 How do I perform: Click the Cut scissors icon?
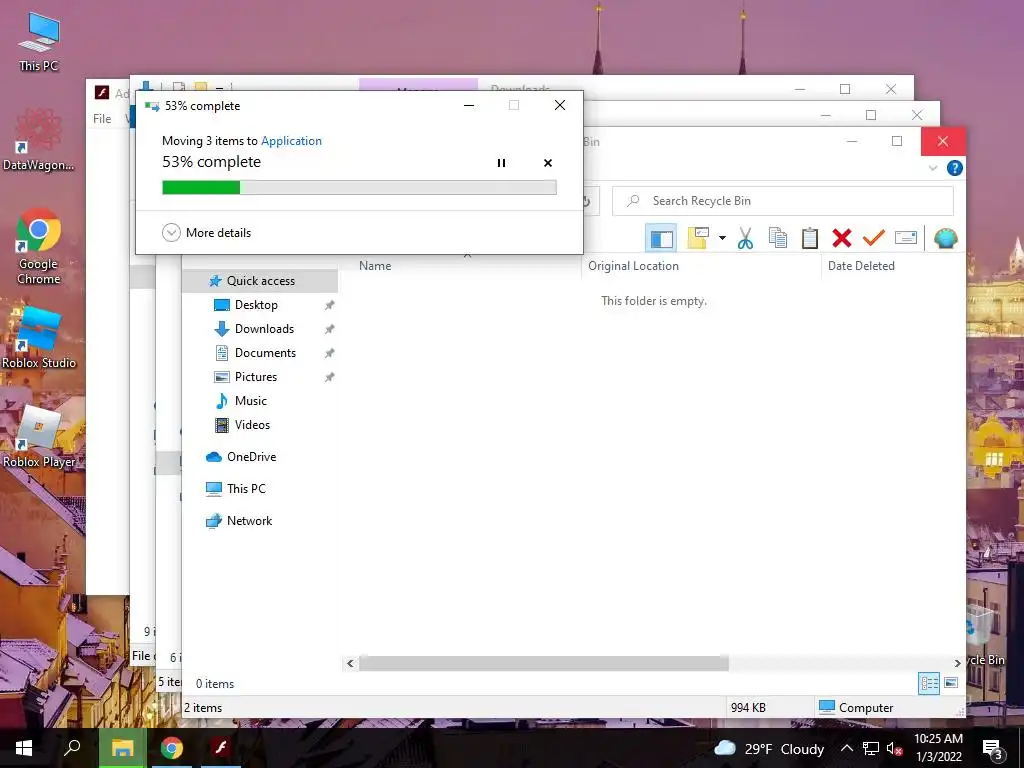coord(745,238)
